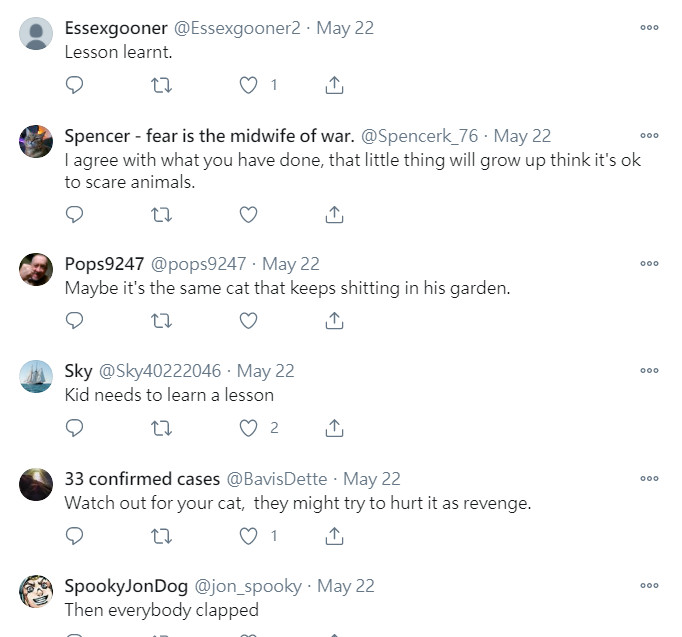Open more options on Sky's tweet
This screenshot has height=637, width=682.
(649, 371)
